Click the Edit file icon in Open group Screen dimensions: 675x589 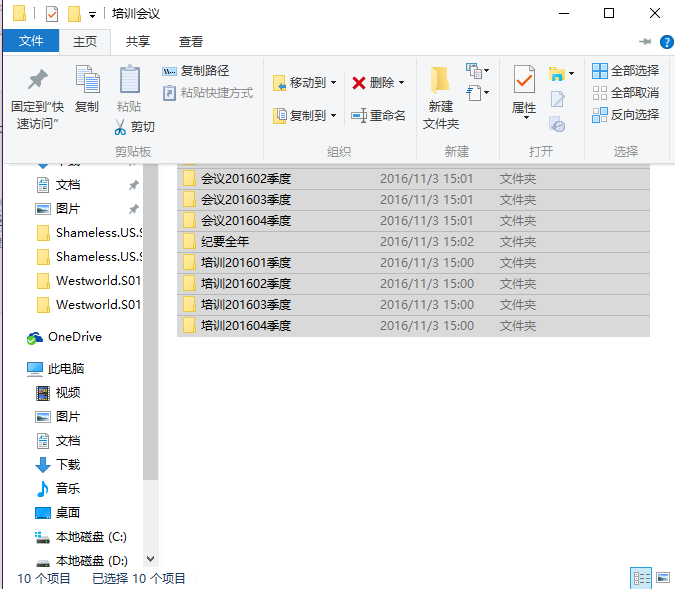point(557,99)
